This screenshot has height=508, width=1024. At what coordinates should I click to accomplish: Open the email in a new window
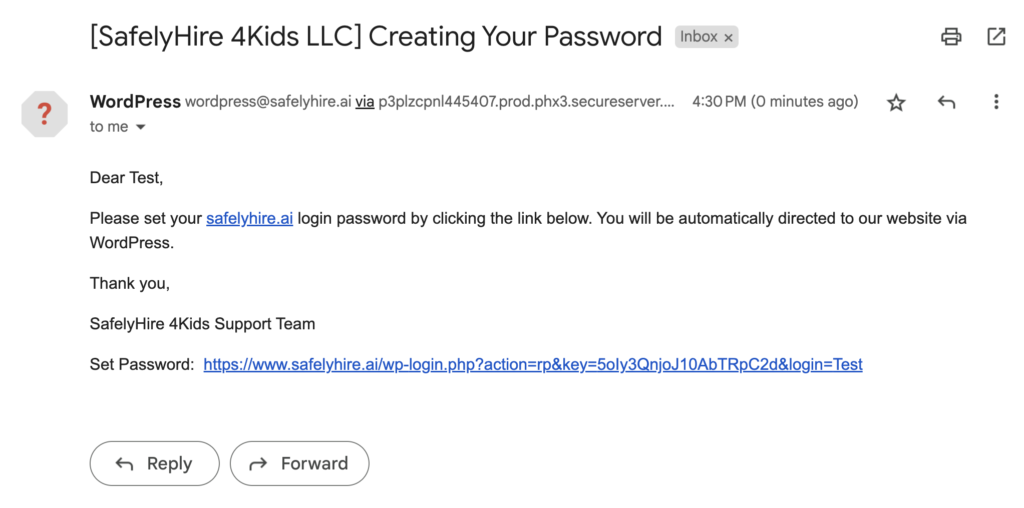(996, 37)
